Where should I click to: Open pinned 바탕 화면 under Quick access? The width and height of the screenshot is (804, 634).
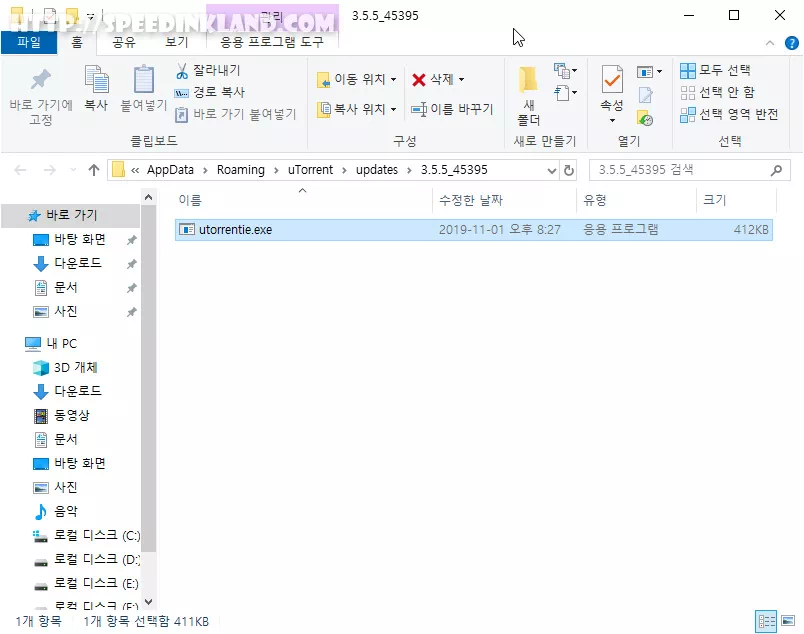[x=79, y=240]
